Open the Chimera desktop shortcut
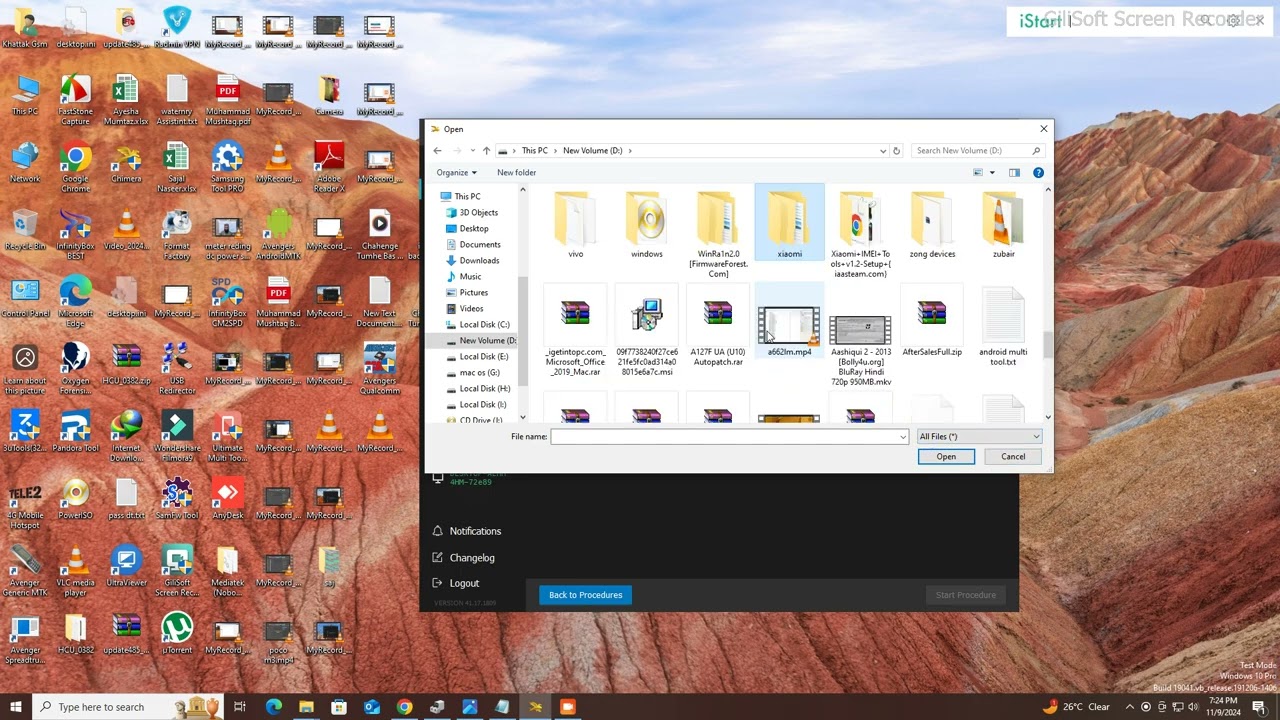This screenshot has width=1280, height=720. click(126, 163)
